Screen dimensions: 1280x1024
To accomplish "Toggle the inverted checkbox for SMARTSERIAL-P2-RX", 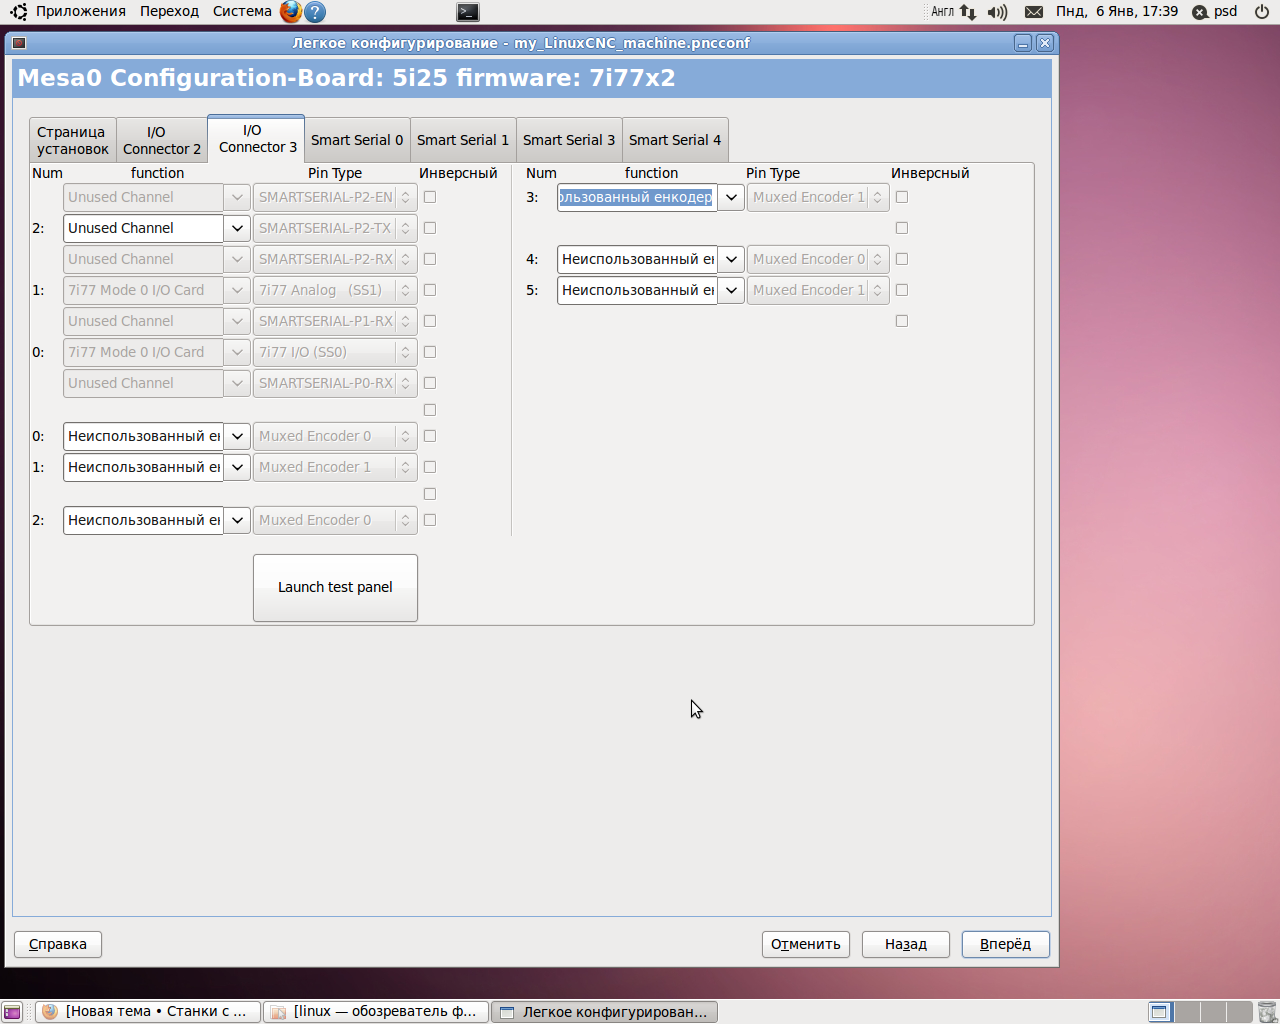I will [x=430, y=259].
